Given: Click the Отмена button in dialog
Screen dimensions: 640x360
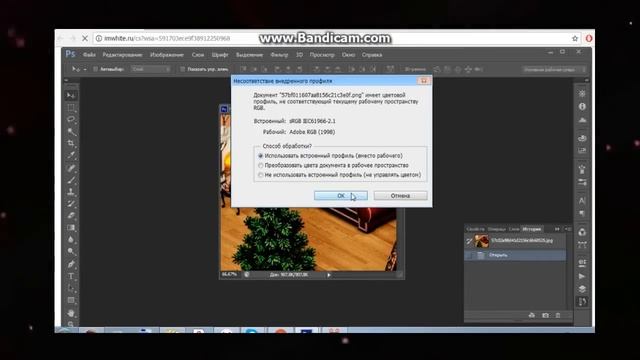Looking at the screenshot, I should 400,196.
